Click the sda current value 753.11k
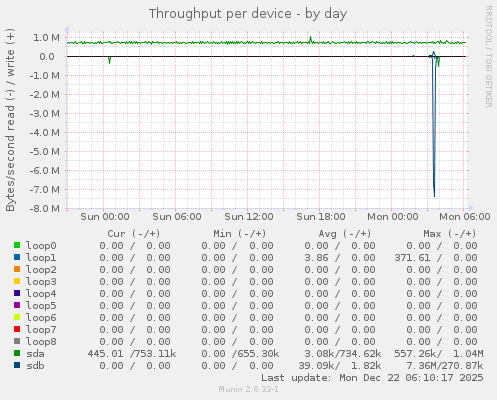The height and width of the screenshot is (400, 497). click(156, 354)
